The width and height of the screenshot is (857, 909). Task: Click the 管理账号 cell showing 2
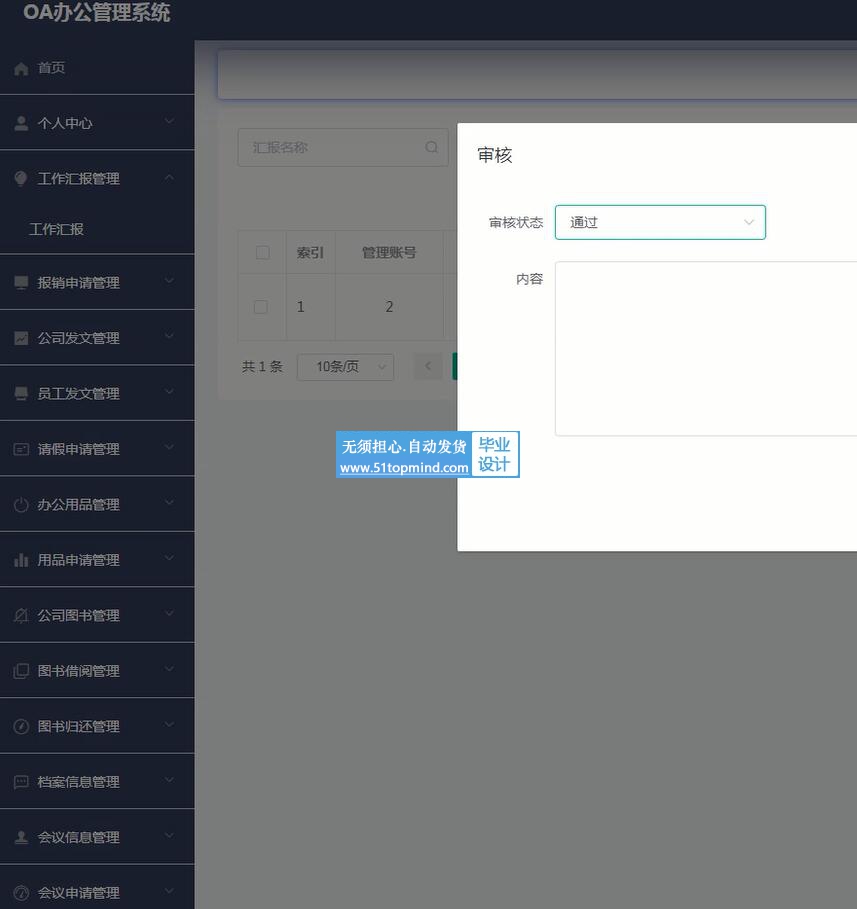coord(389,307)
